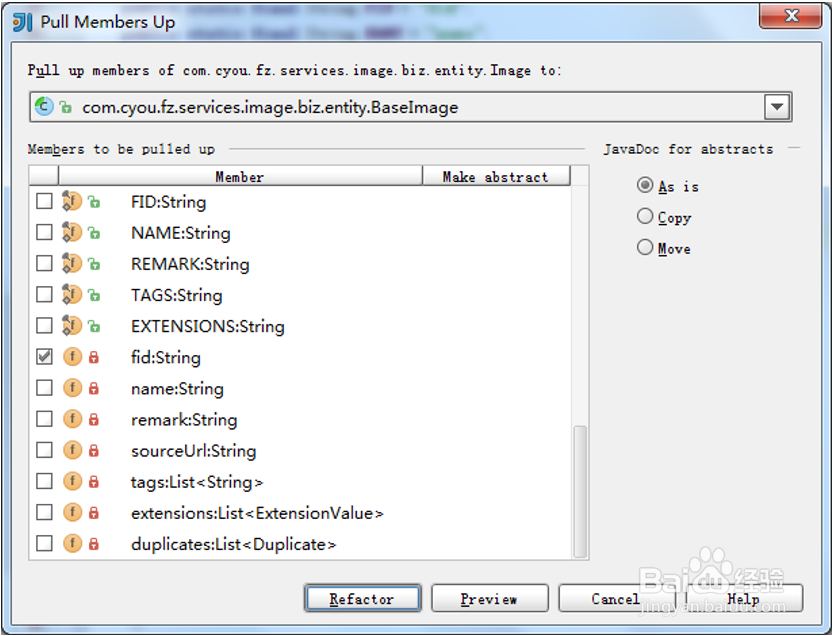Image resolution: width=833 pixels, height=636 pixels.
Task: Select the Copy radio button
Action: (645, 216)
